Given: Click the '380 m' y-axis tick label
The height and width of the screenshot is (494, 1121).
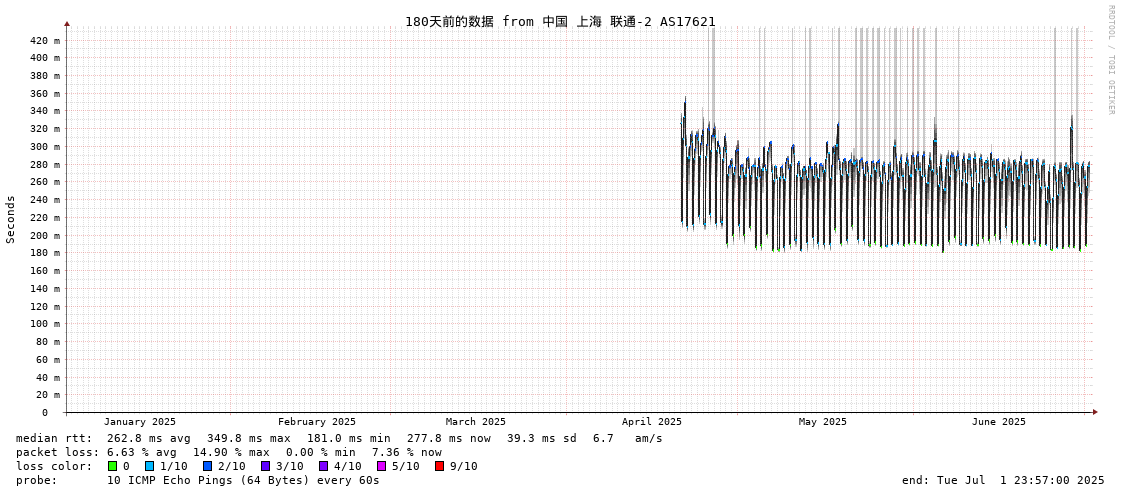Looking at the screenshot, I should pyautogui.click(x=45, y=76).
